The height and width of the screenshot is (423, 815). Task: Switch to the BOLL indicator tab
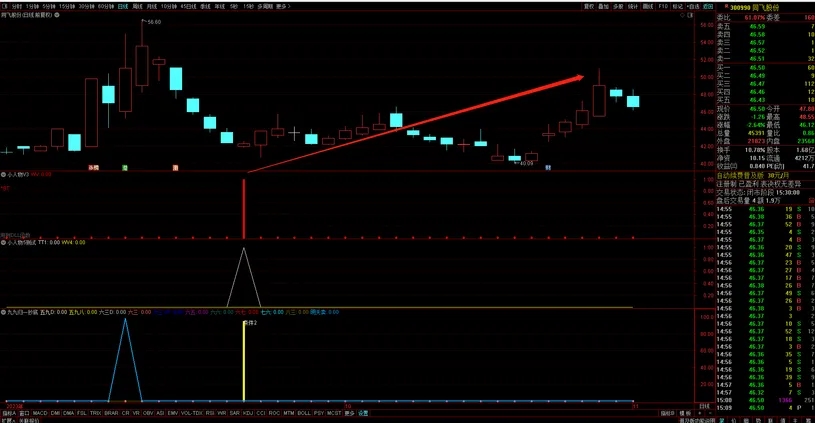click(x=303, y=412)
